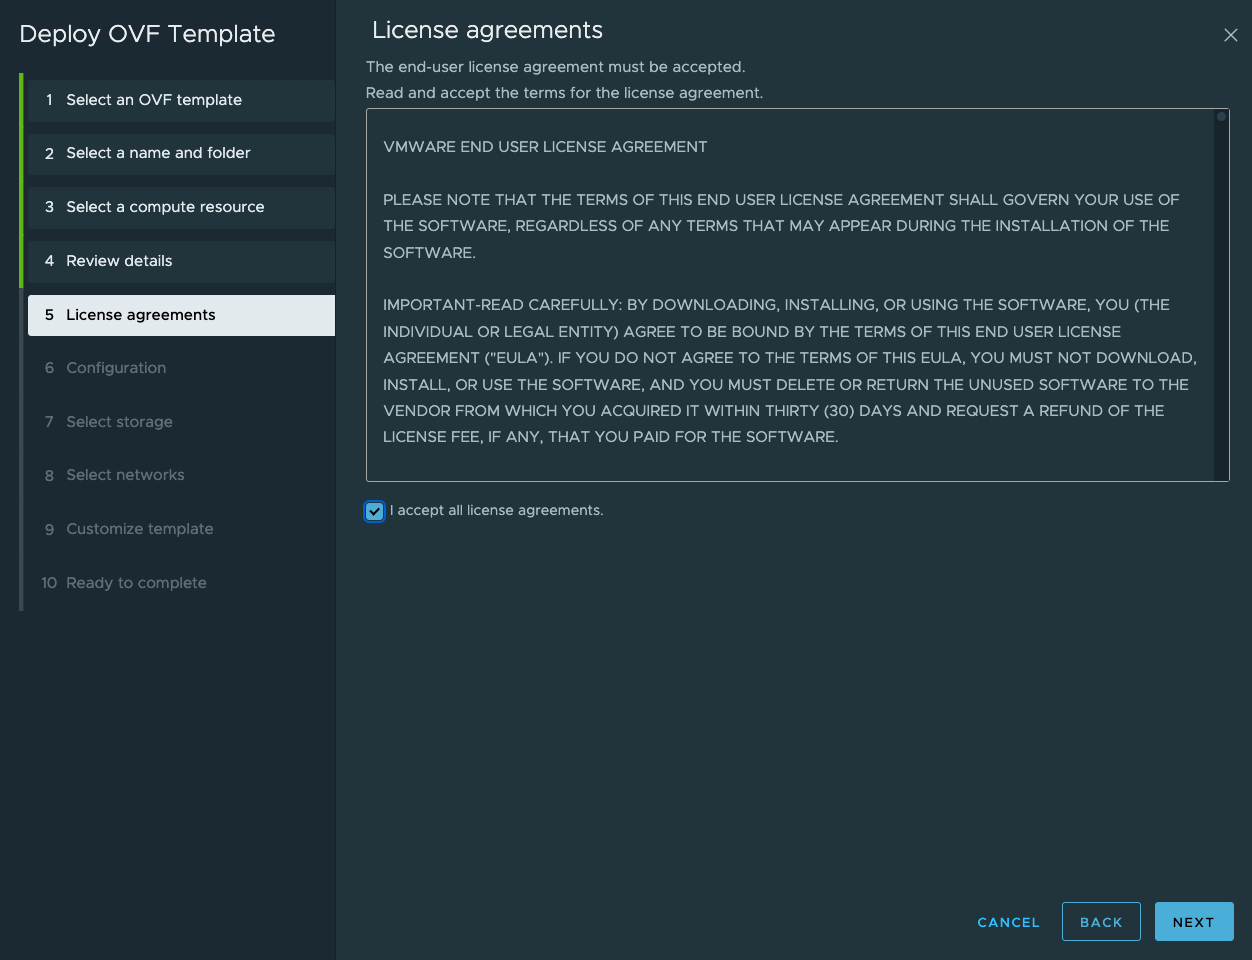Image resolution: width=1252 pixels, height=960 pixels.
Task: Click the 'I accept all license agreements' label
Action: pos(496,511)
